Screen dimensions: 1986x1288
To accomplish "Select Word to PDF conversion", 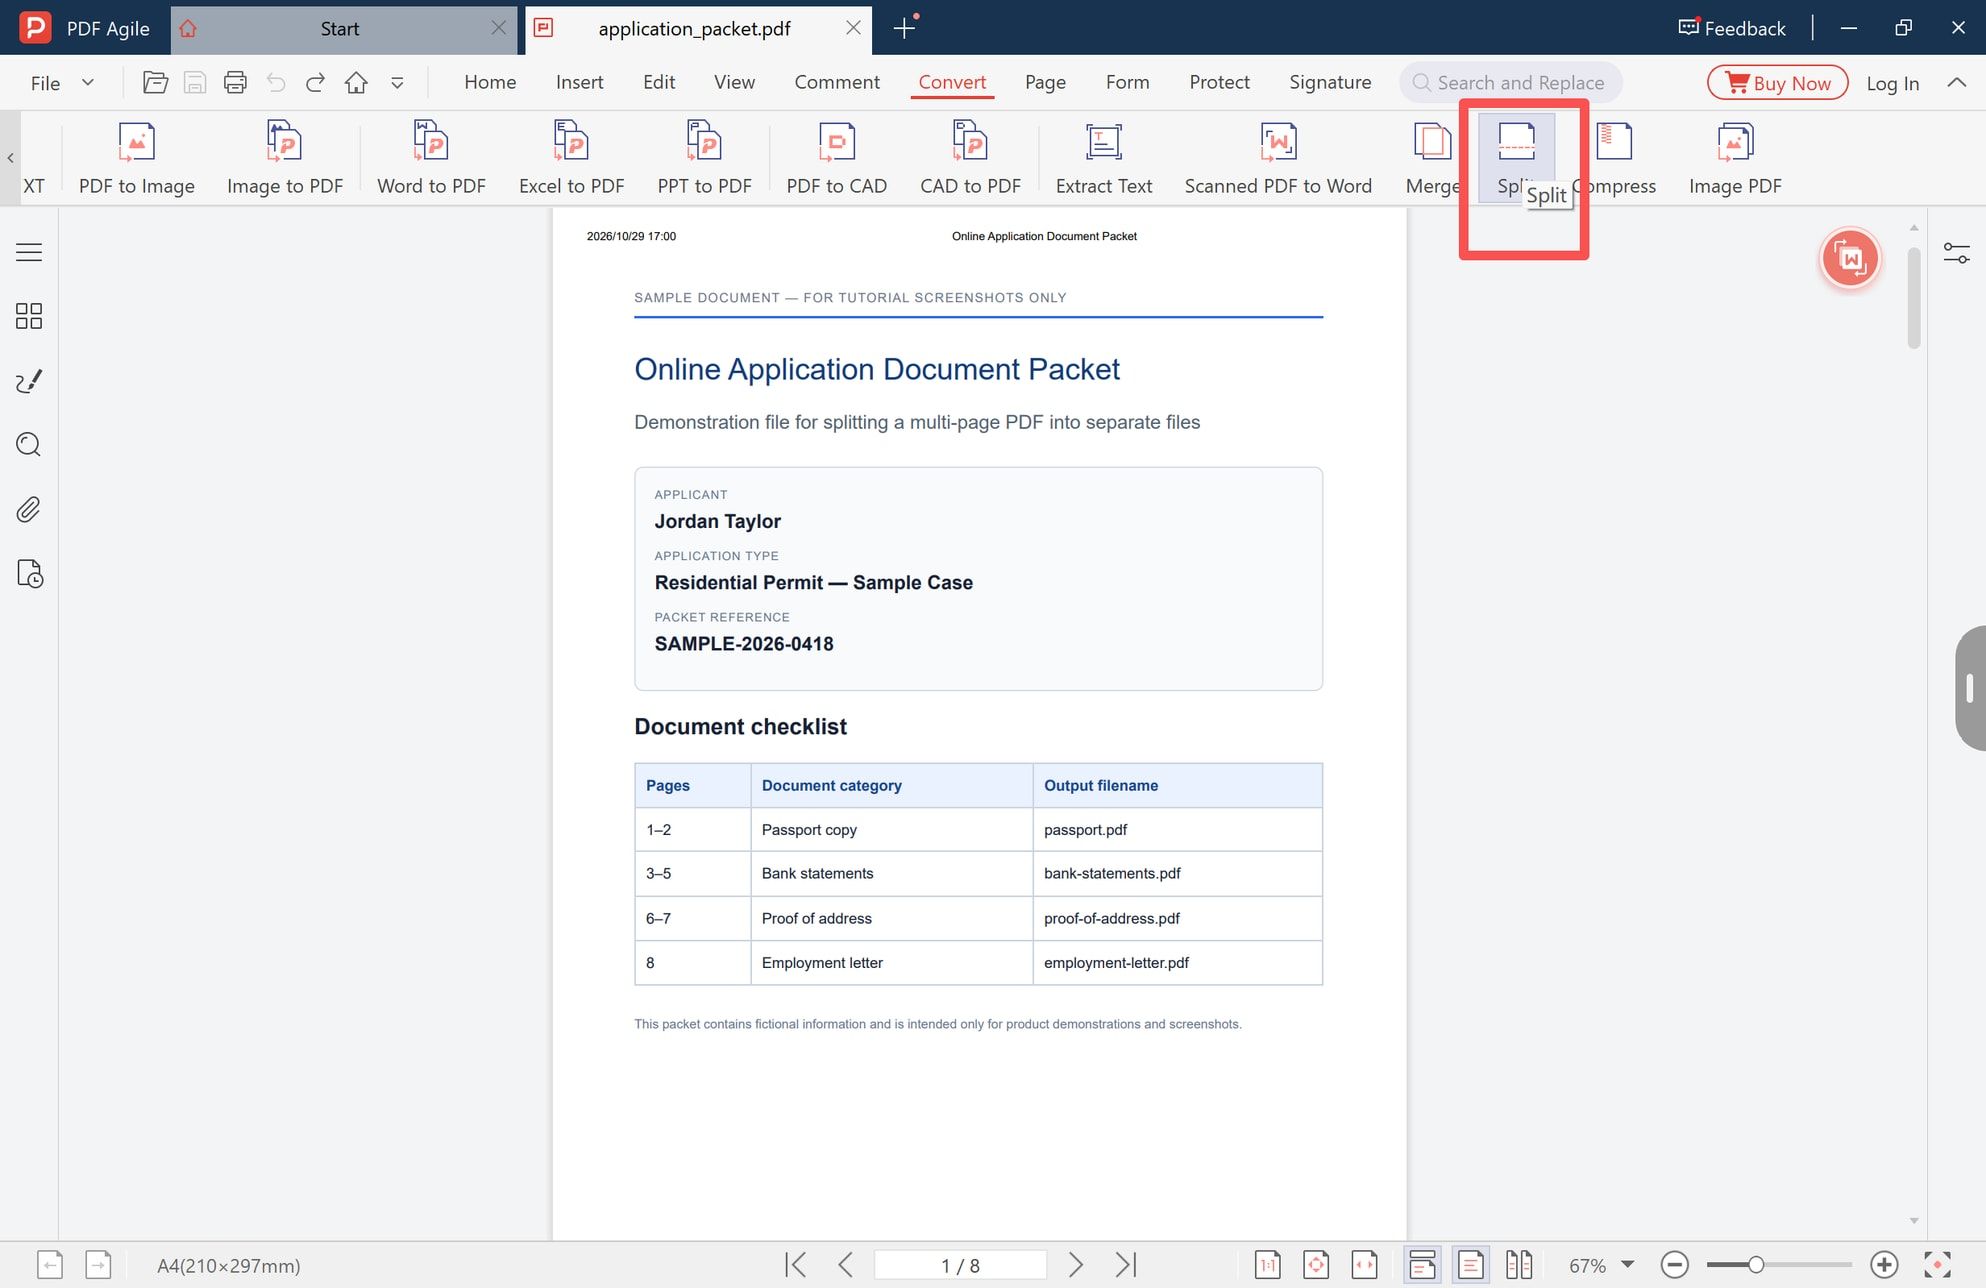I will click(x=431, y=158).
